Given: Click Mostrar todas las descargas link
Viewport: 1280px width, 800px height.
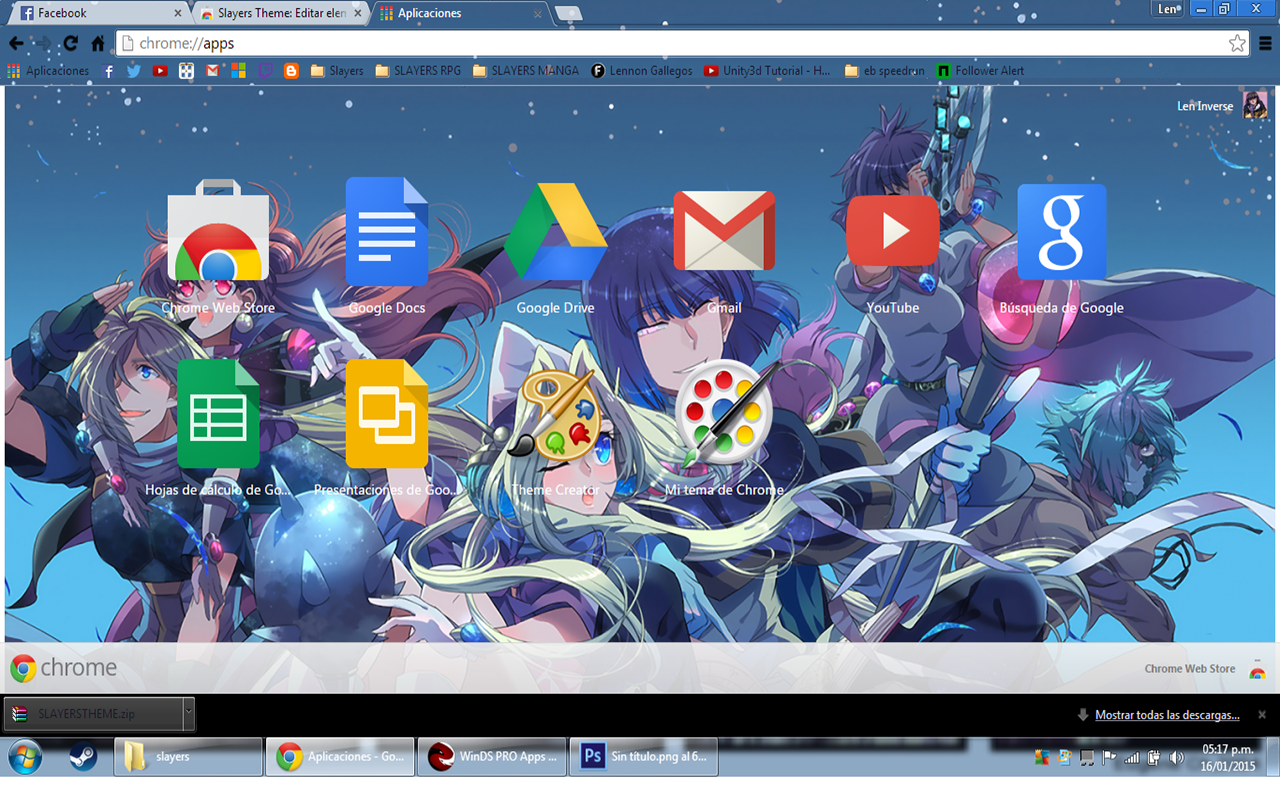Looking at the screenshot, I should 1167,715.
